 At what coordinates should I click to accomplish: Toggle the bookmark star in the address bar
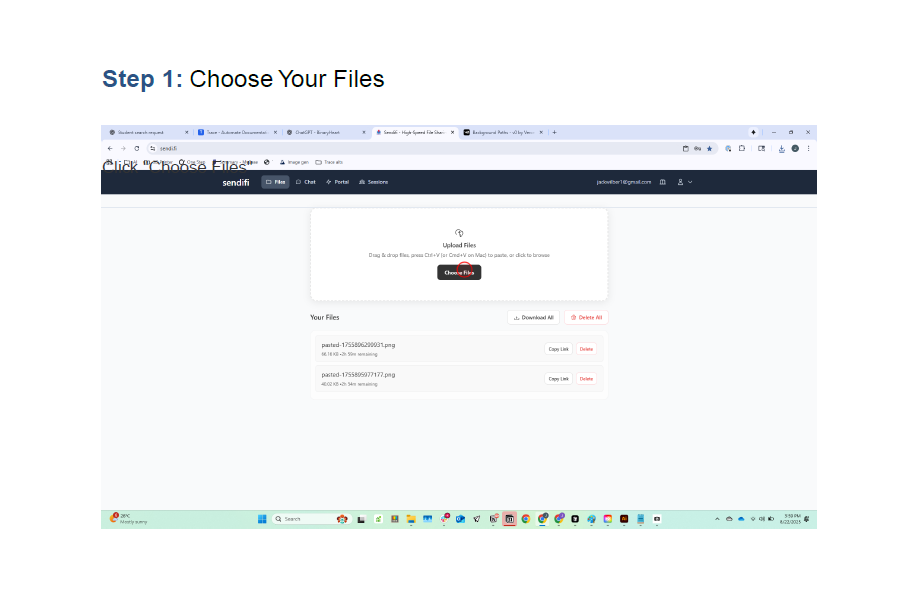click(709, 148)
